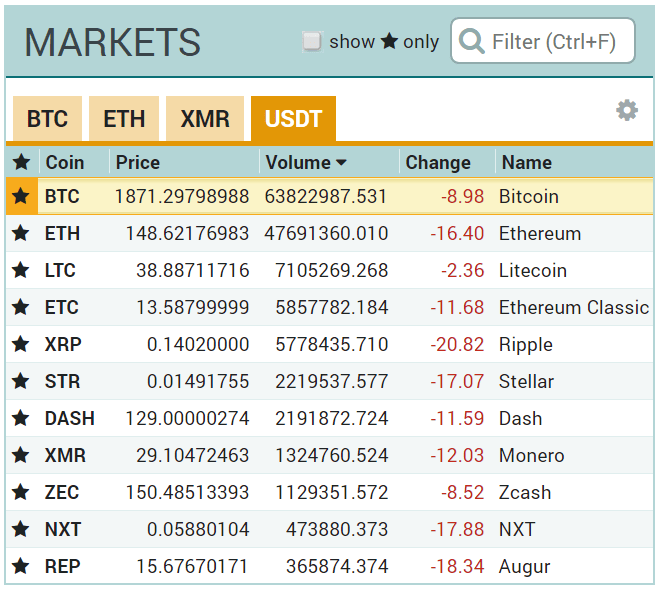The width and height of the screenshot is (661, 590).
Task: Open the markets settings gear icon
Action: (x=627, y=111)
